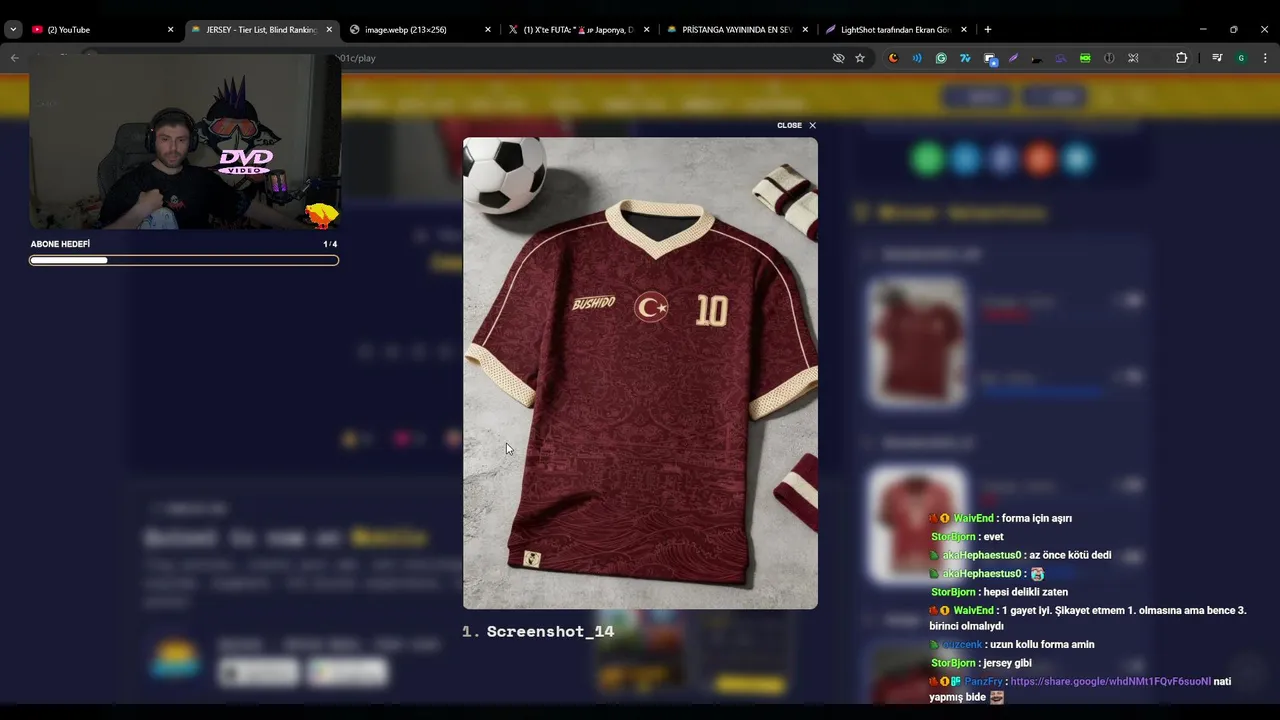Open the blue Tv extension icon
This screenshot has width=1280, height=720.
point(965,58)
